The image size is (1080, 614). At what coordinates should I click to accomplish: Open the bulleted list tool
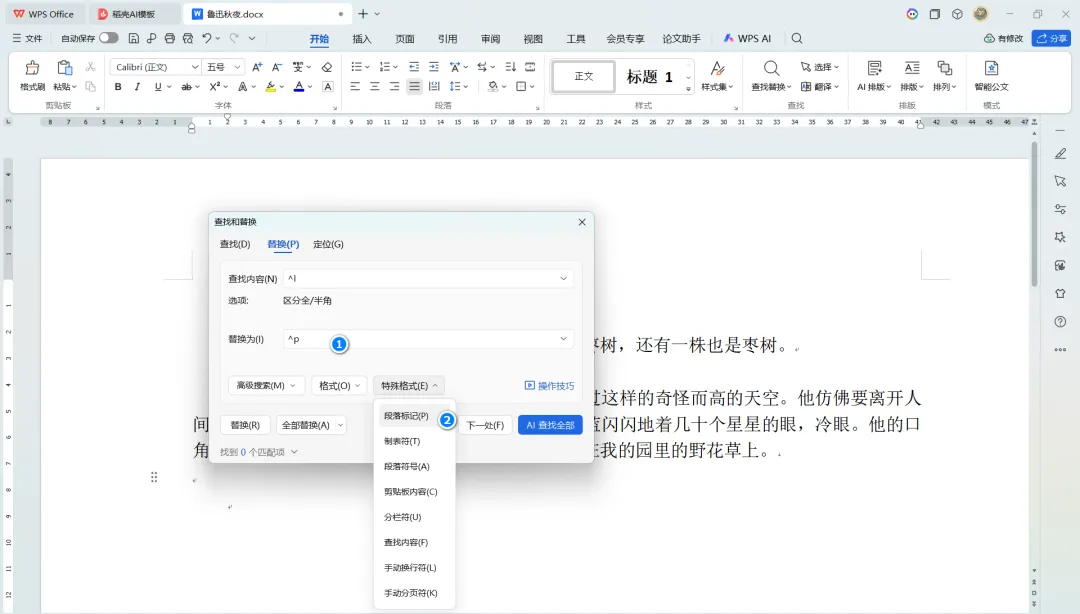pos(356,67)
